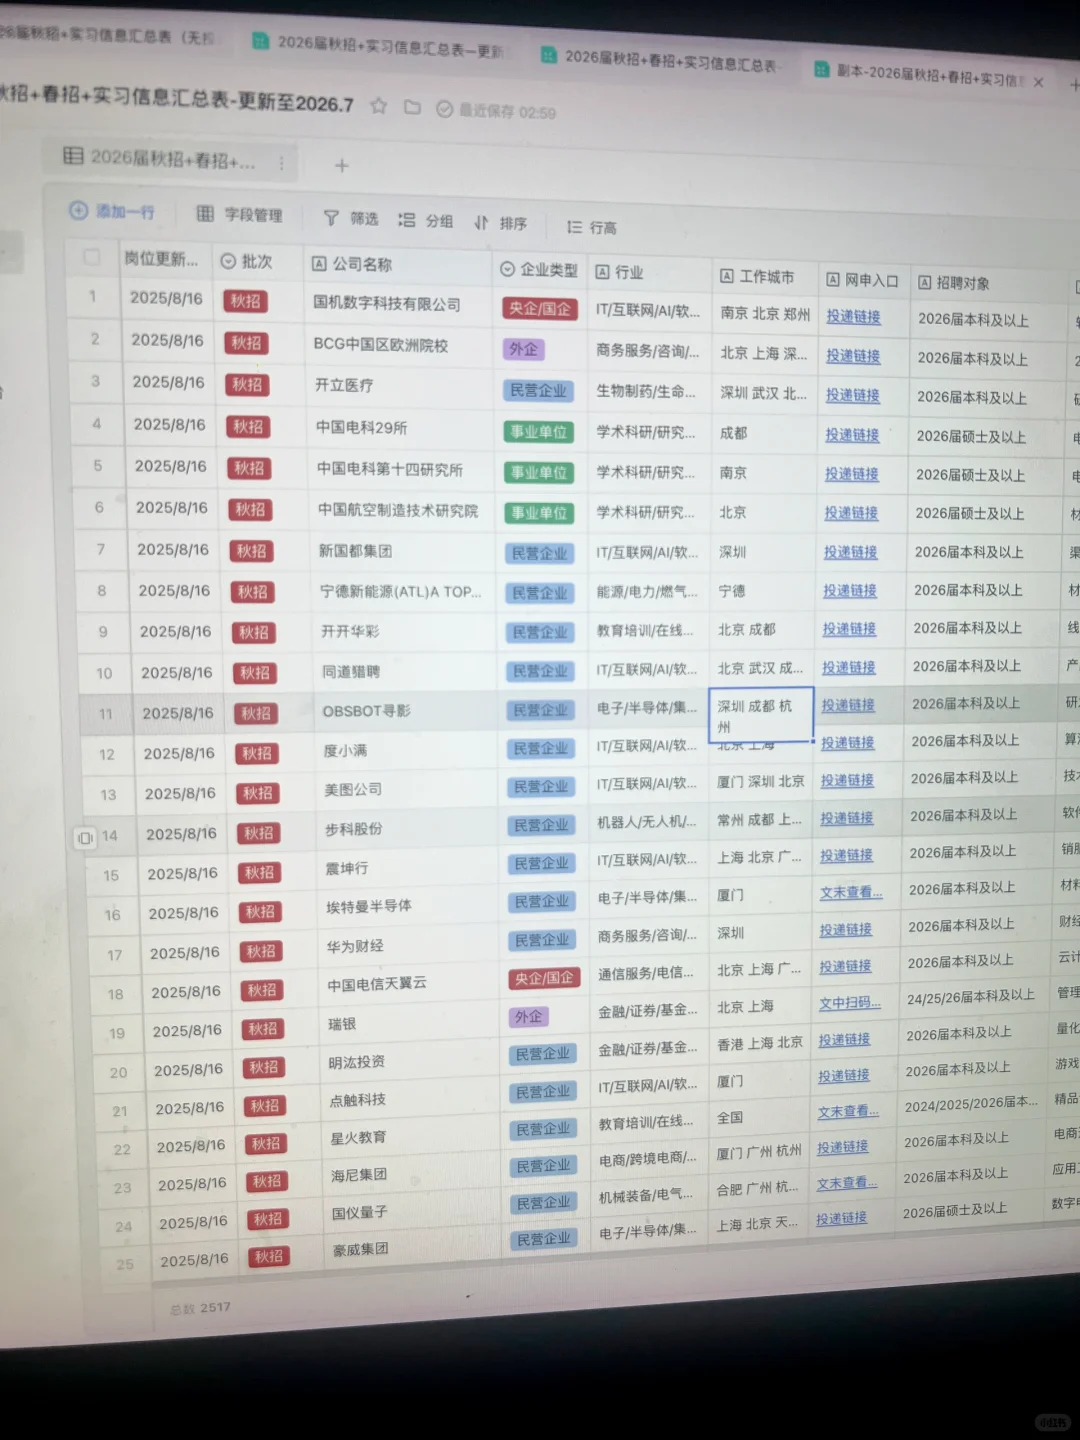Image resolution: width=1080 pixels, height=1440 pixels.
Task: Click the 秋招 tag in row 1
Action: (x=245, y=300)
